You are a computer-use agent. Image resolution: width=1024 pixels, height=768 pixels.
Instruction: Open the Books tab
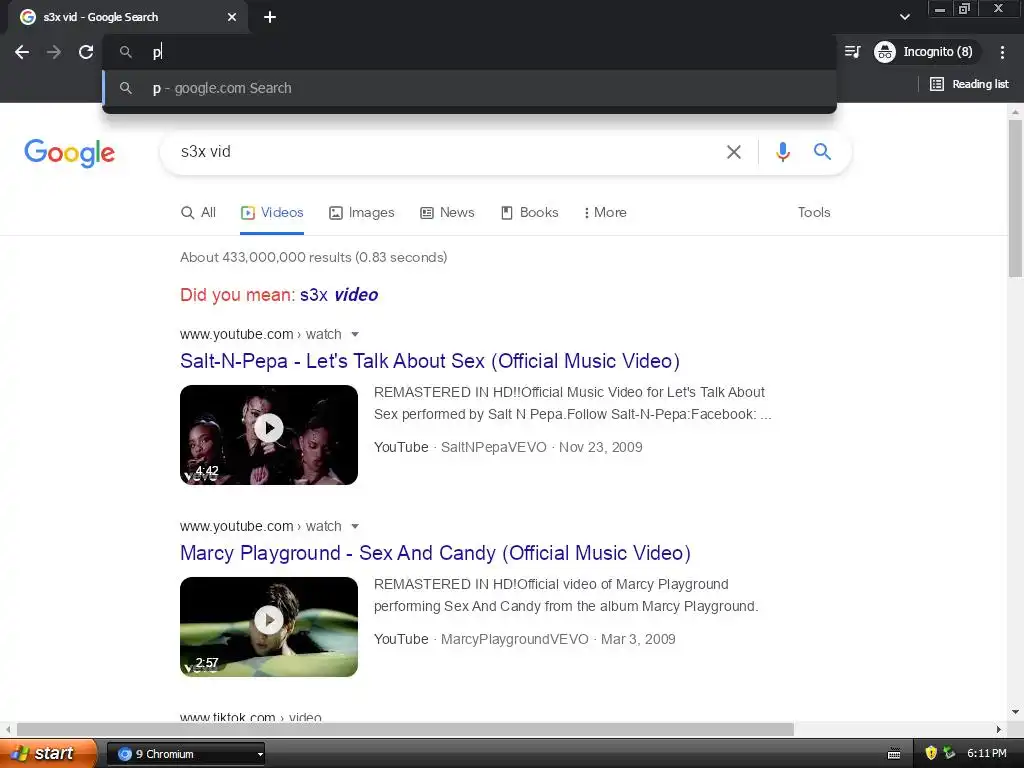(530, 212)
